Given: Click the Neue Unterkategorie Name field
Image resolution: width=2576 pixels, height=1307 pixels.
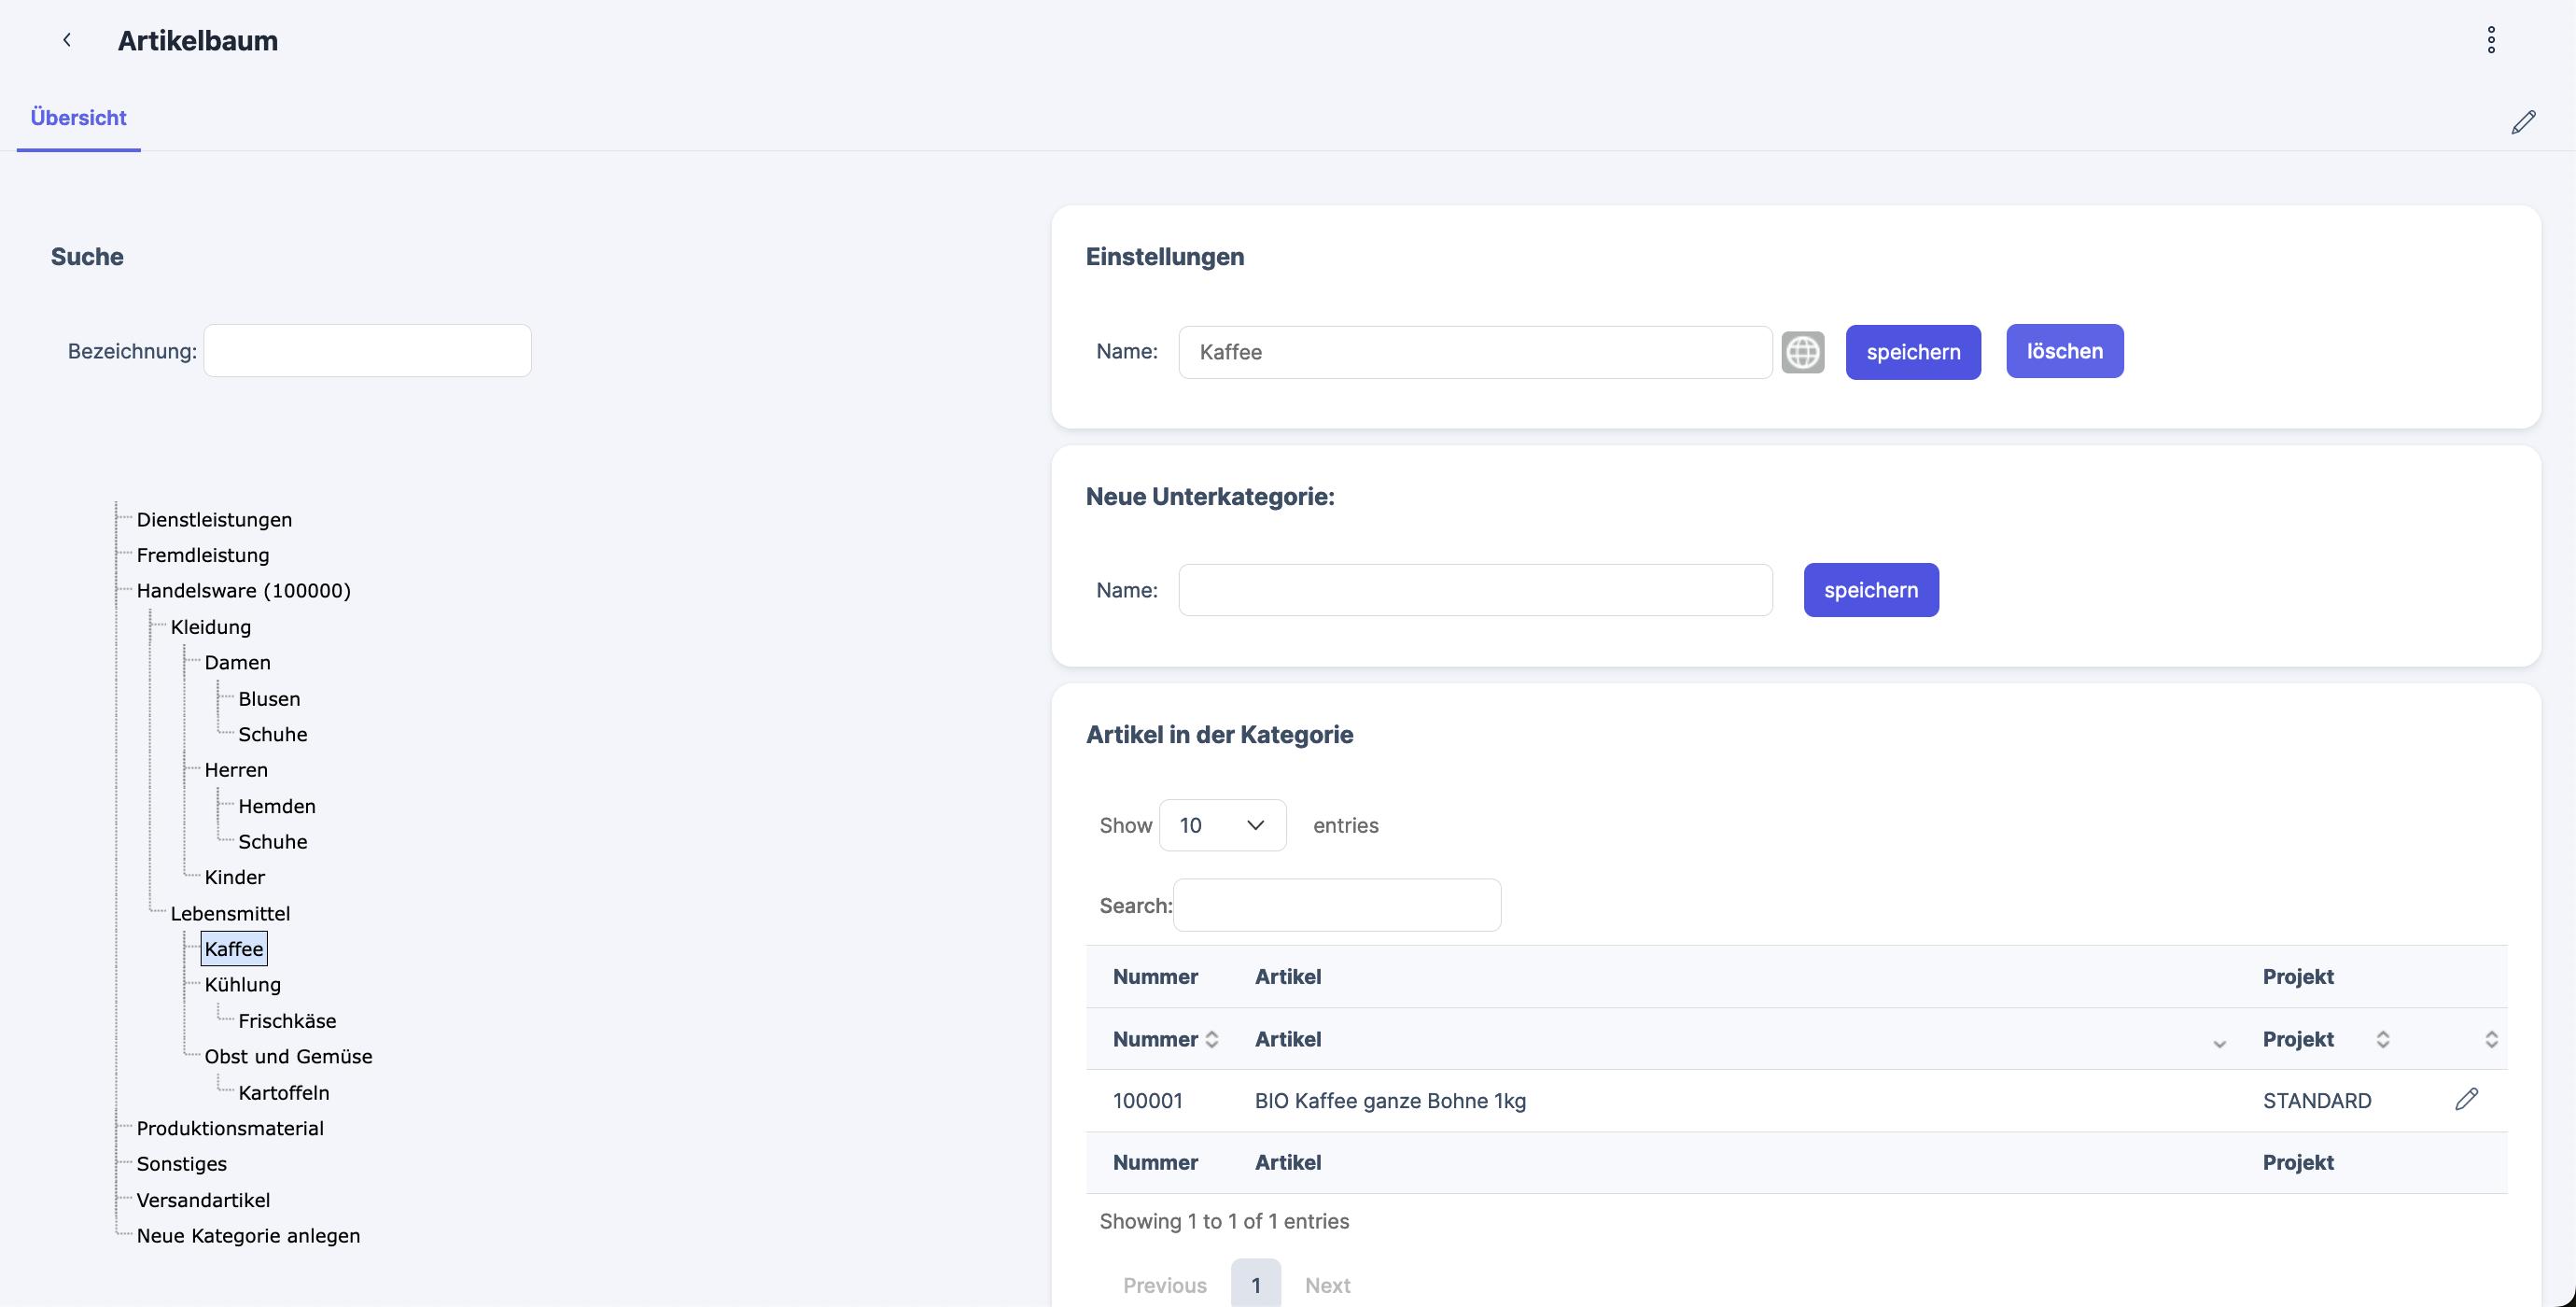Looking at the screenshot, I should (1475, 590).
